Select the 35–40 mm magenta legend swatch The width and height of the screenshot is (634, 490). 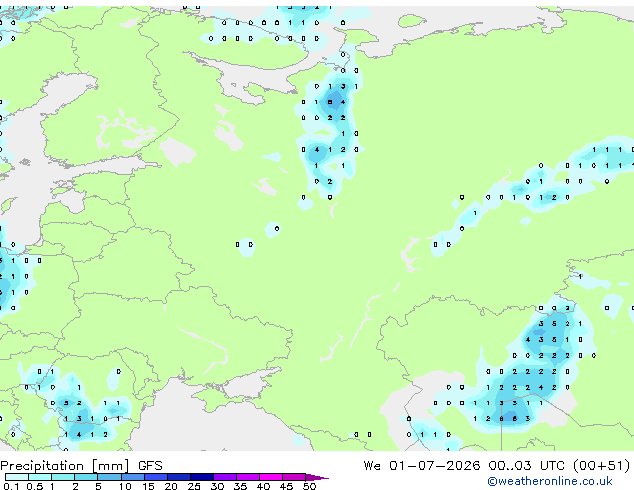coord(247,477)
